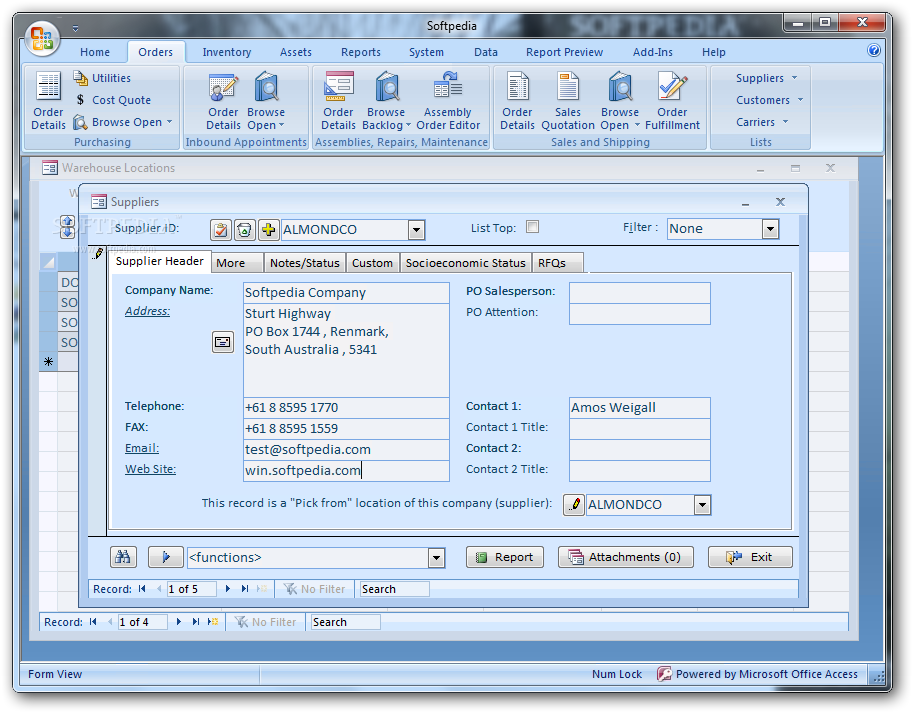Open Assemblies Order Details icon
The height and width of the screenshot is (713, 913).
pyautogui.click(x=338, y=101)
